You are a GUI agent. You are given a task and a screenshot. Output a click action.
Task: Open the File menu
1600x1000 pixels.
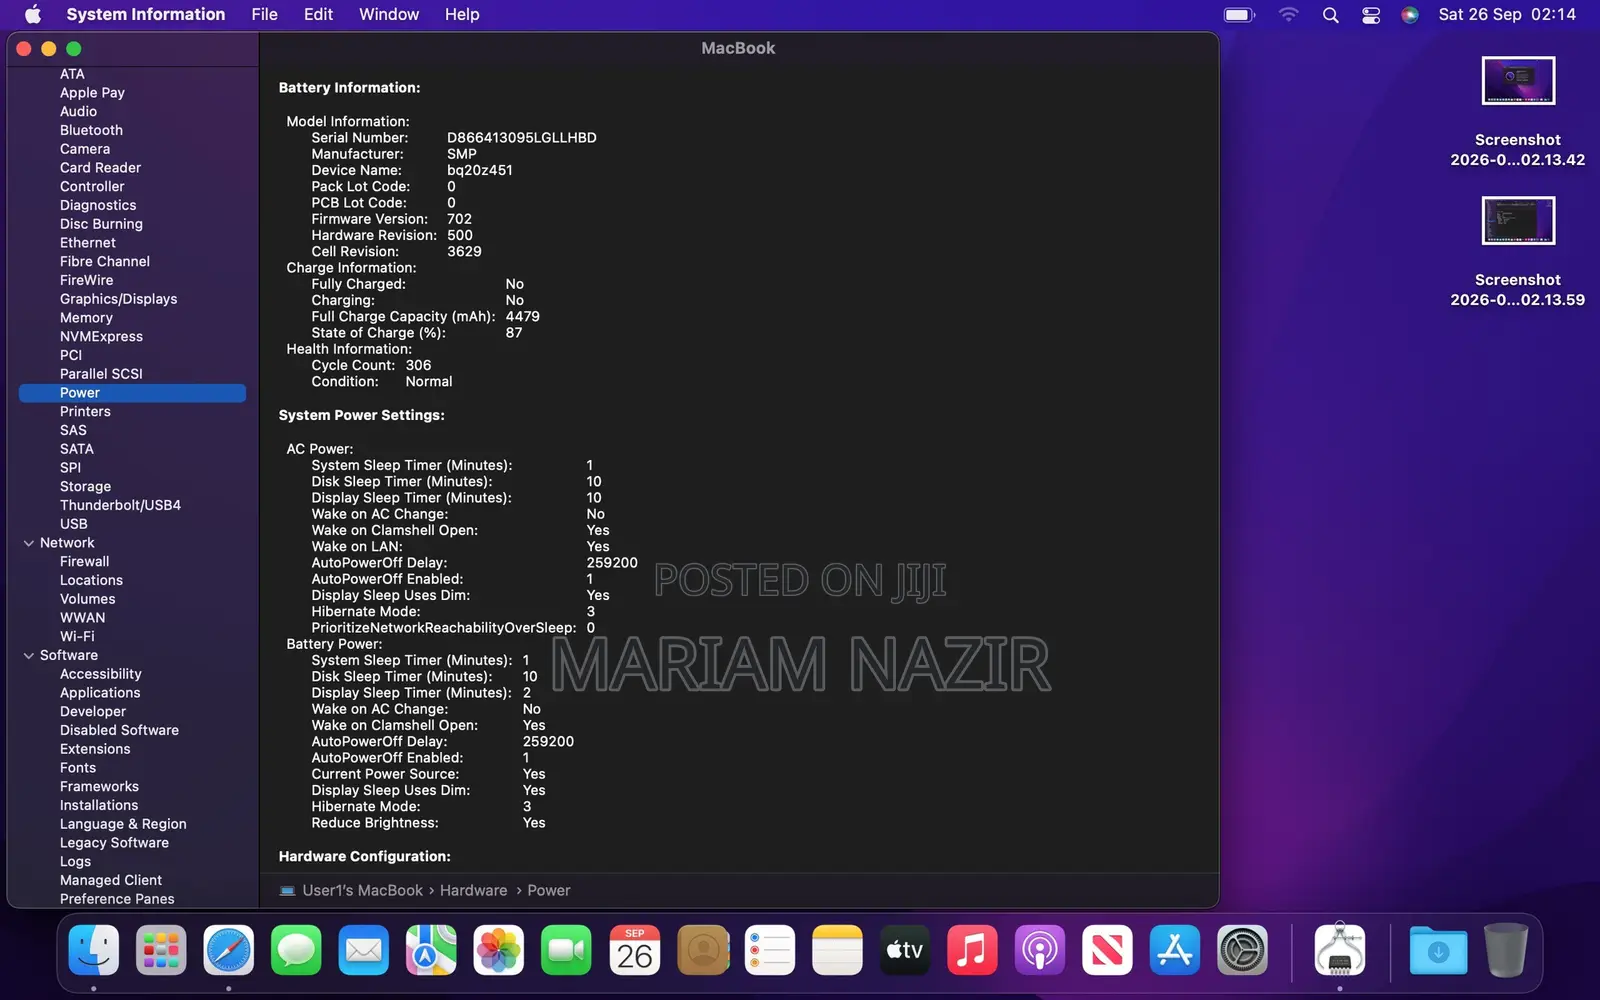click(x=264, y=14)
